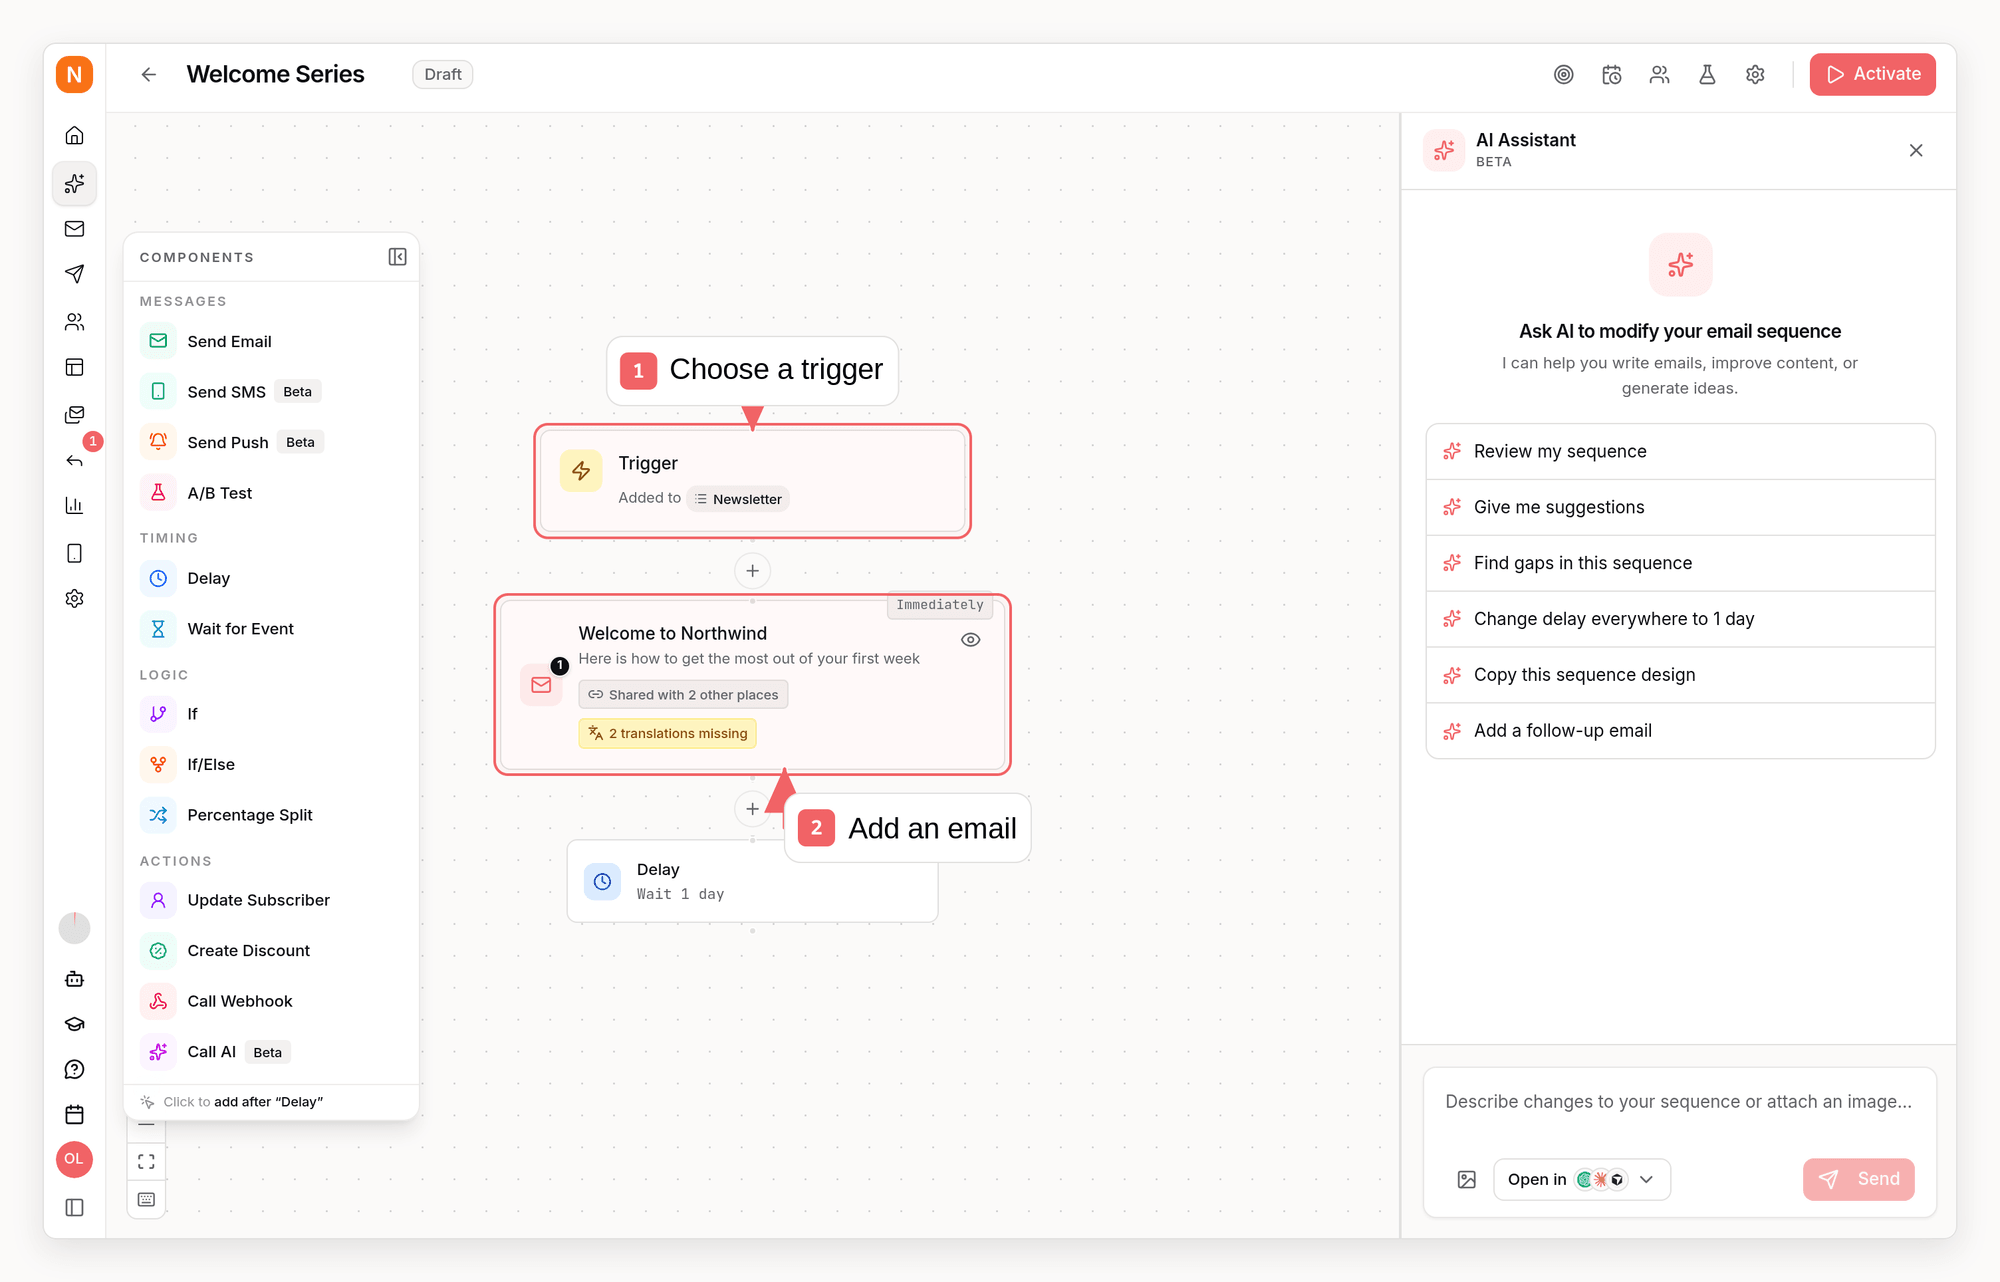Open the flask test icon in header

pyautogui.click(x=1708, y=75)
